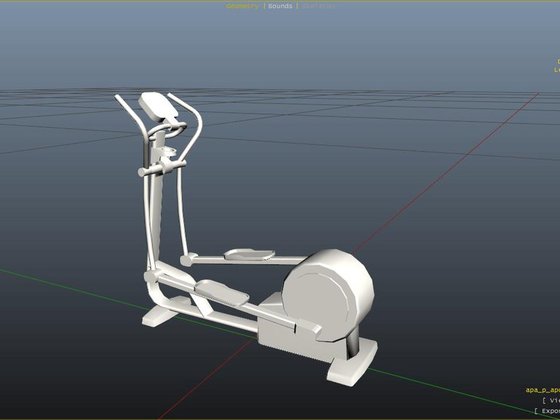Select the faded tab right of Sounds
Image resolution: width=560 pixels, height=420 pixels.
coord(318,6)
